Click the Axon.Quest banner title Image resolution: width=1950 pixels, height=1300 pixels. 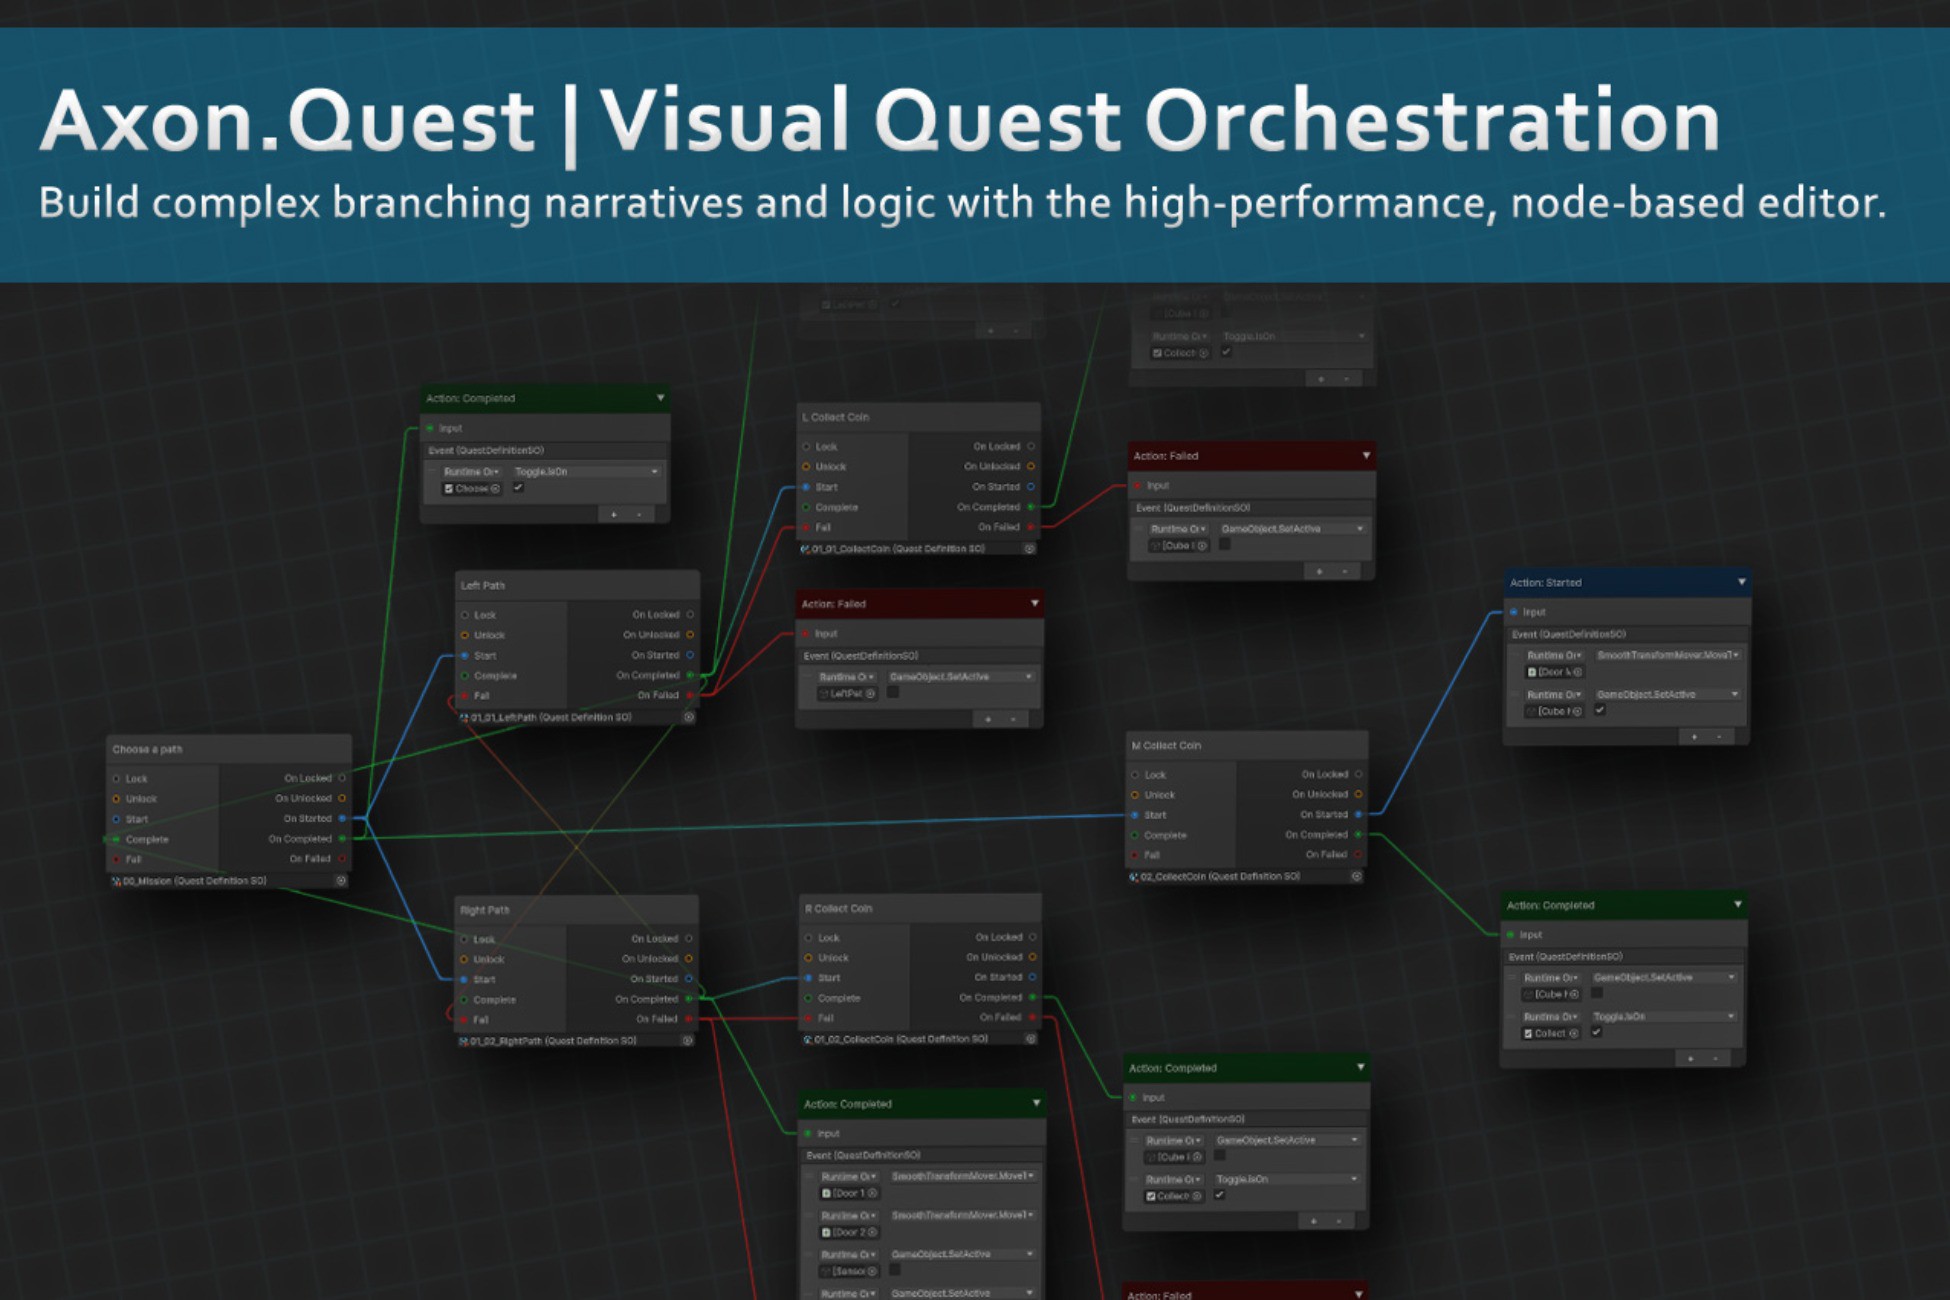tap(879, 120)
